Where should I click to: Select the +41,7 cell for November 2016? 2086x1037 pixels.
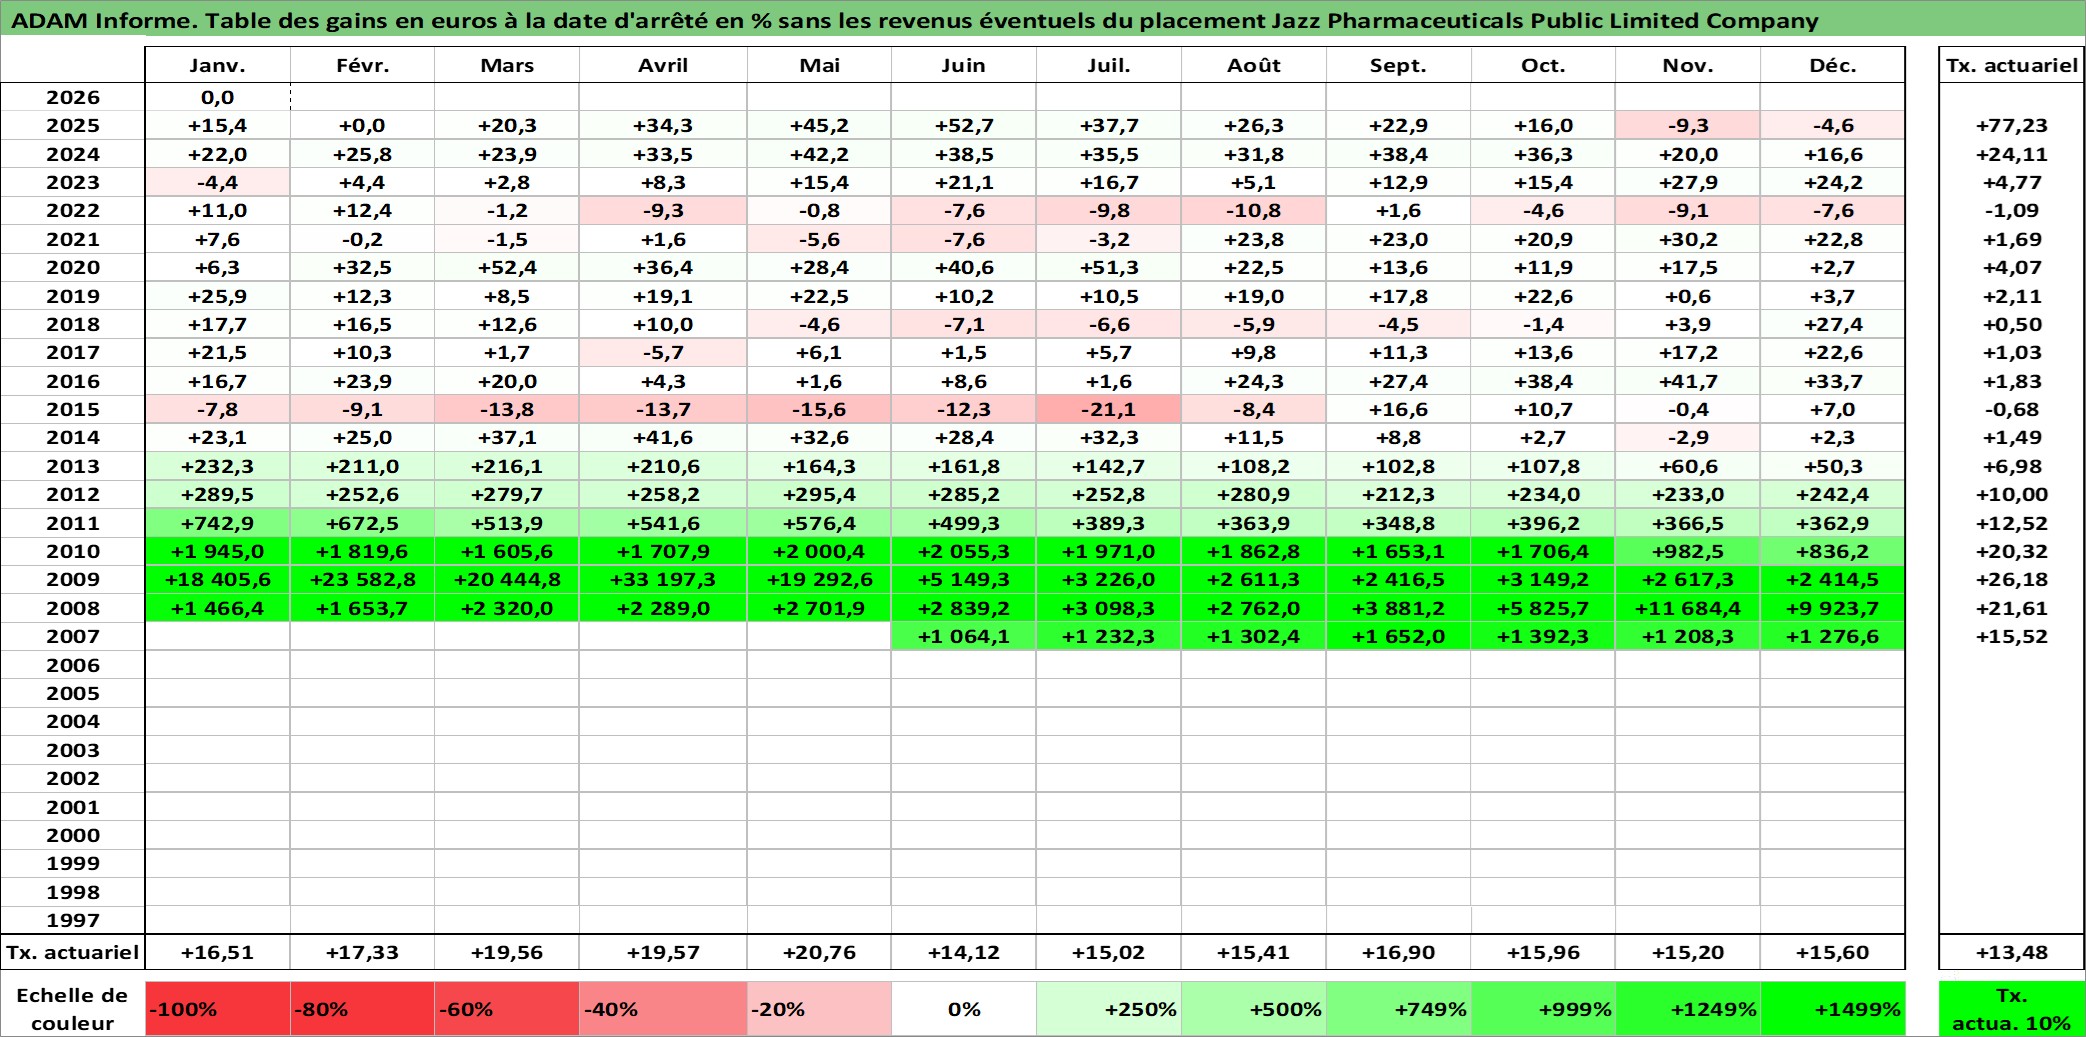[1688, 381]
